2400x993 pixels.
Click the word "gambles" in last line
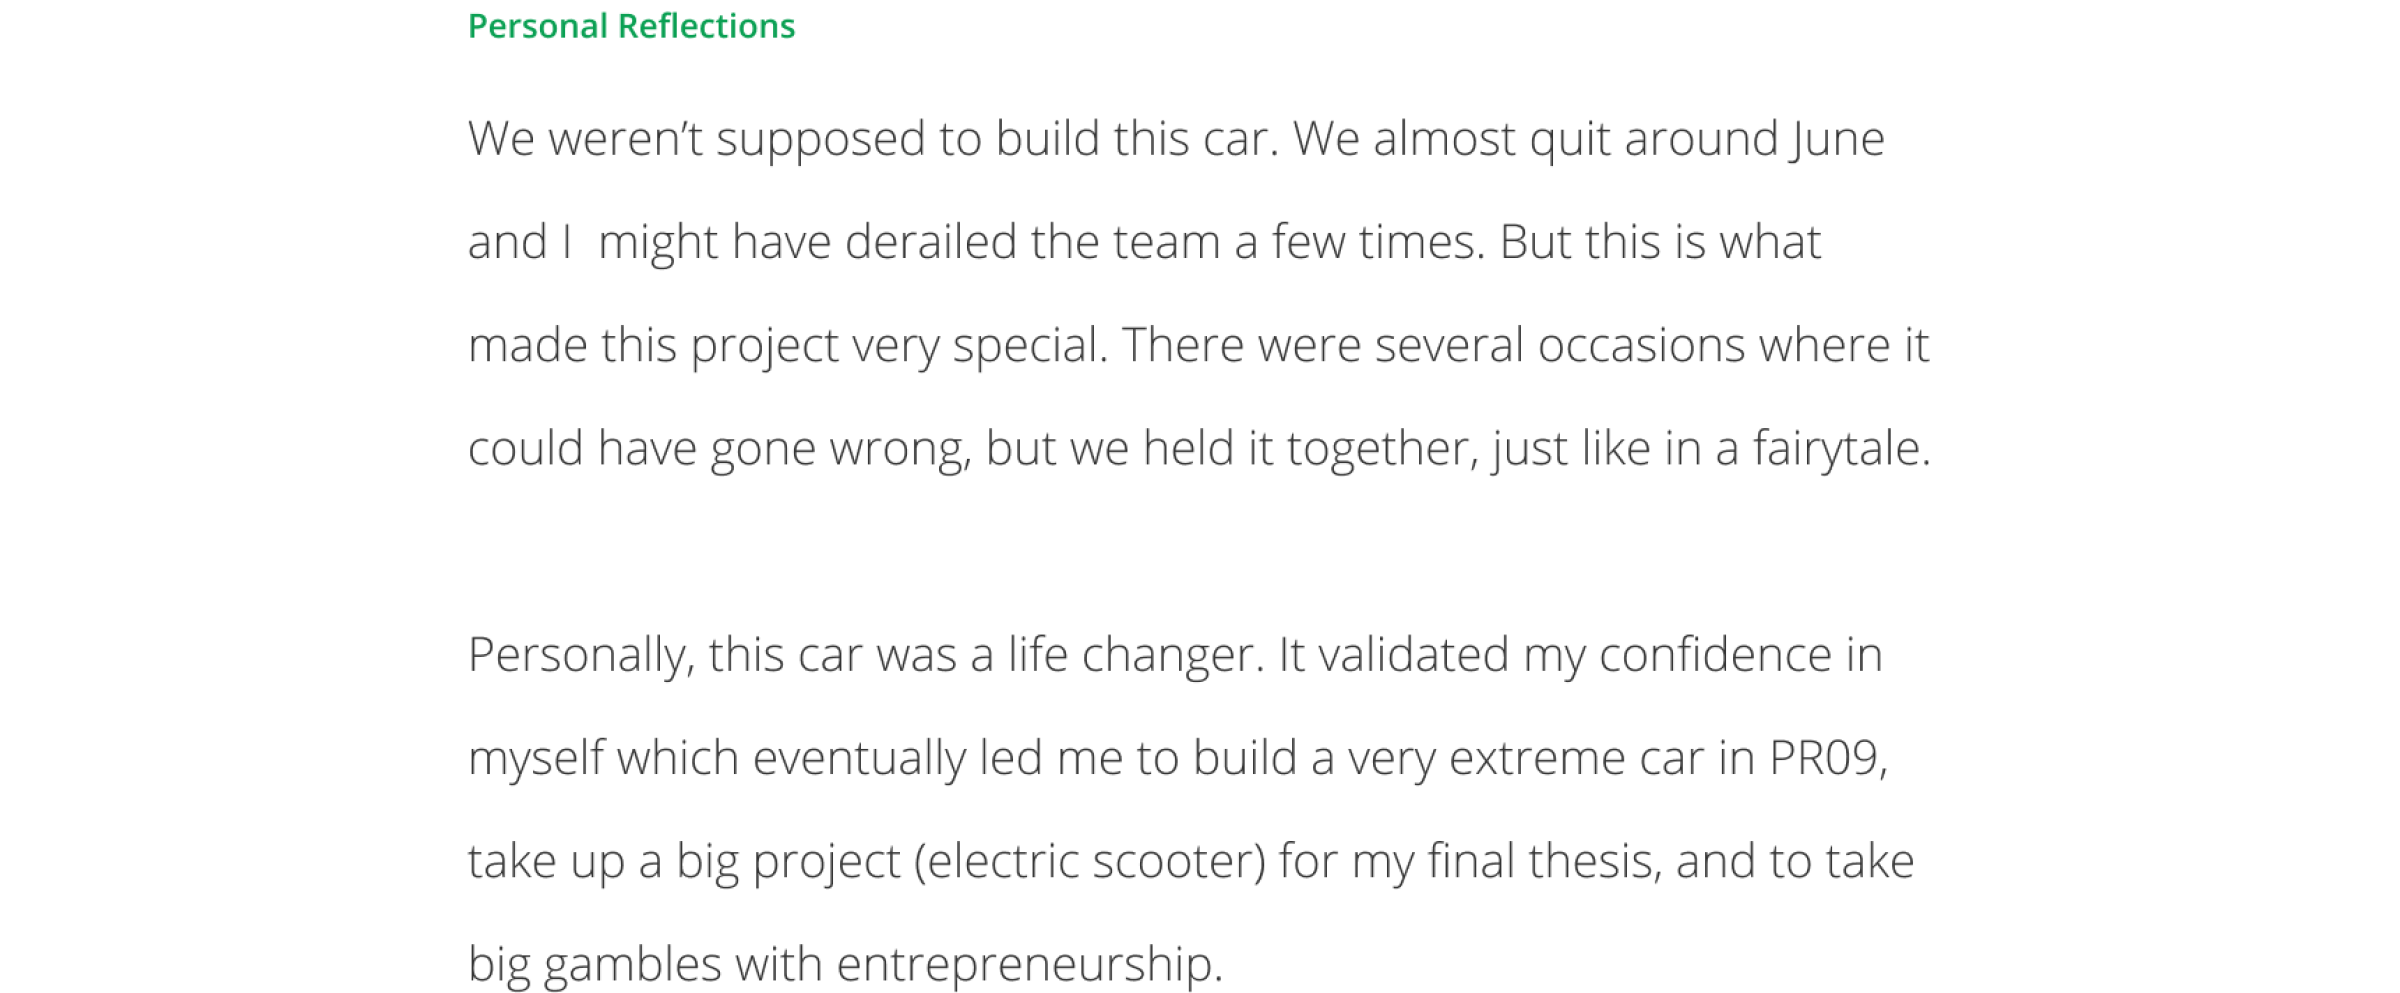click(632, 964)
